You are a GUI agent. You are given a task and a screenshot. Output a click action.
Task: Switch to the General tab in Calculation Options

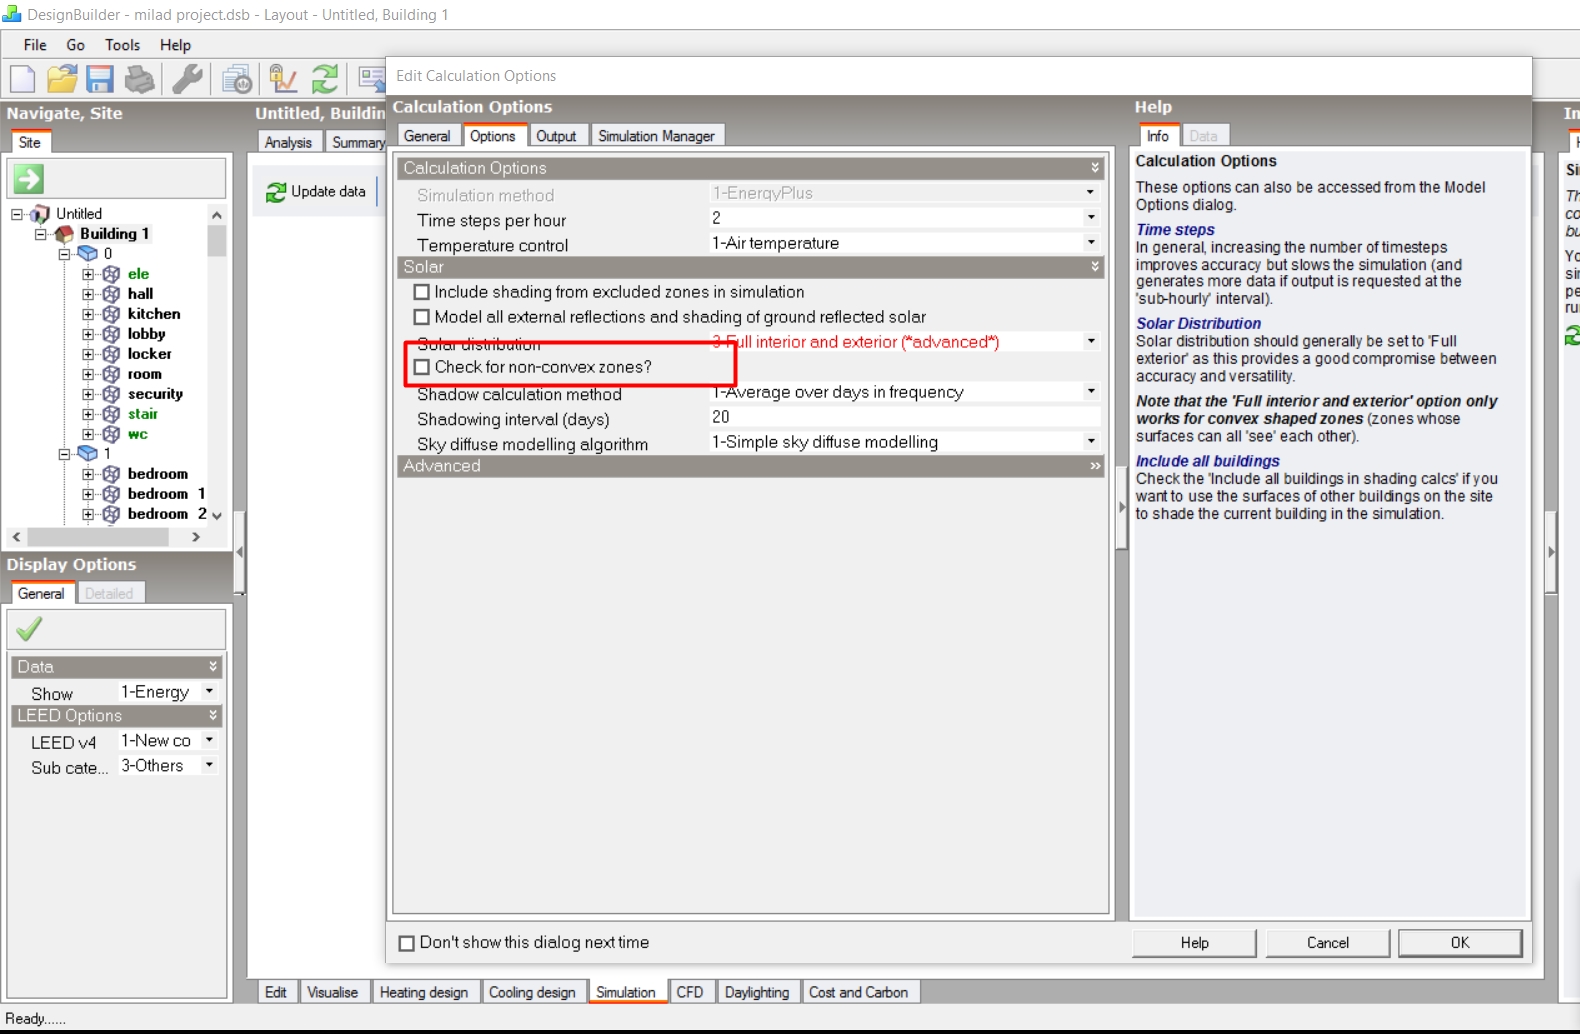(427, 136)
